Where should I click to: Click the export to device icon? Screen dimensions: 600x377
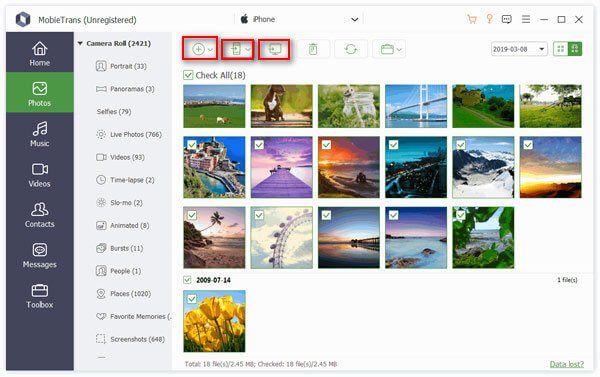click(236, 49)
